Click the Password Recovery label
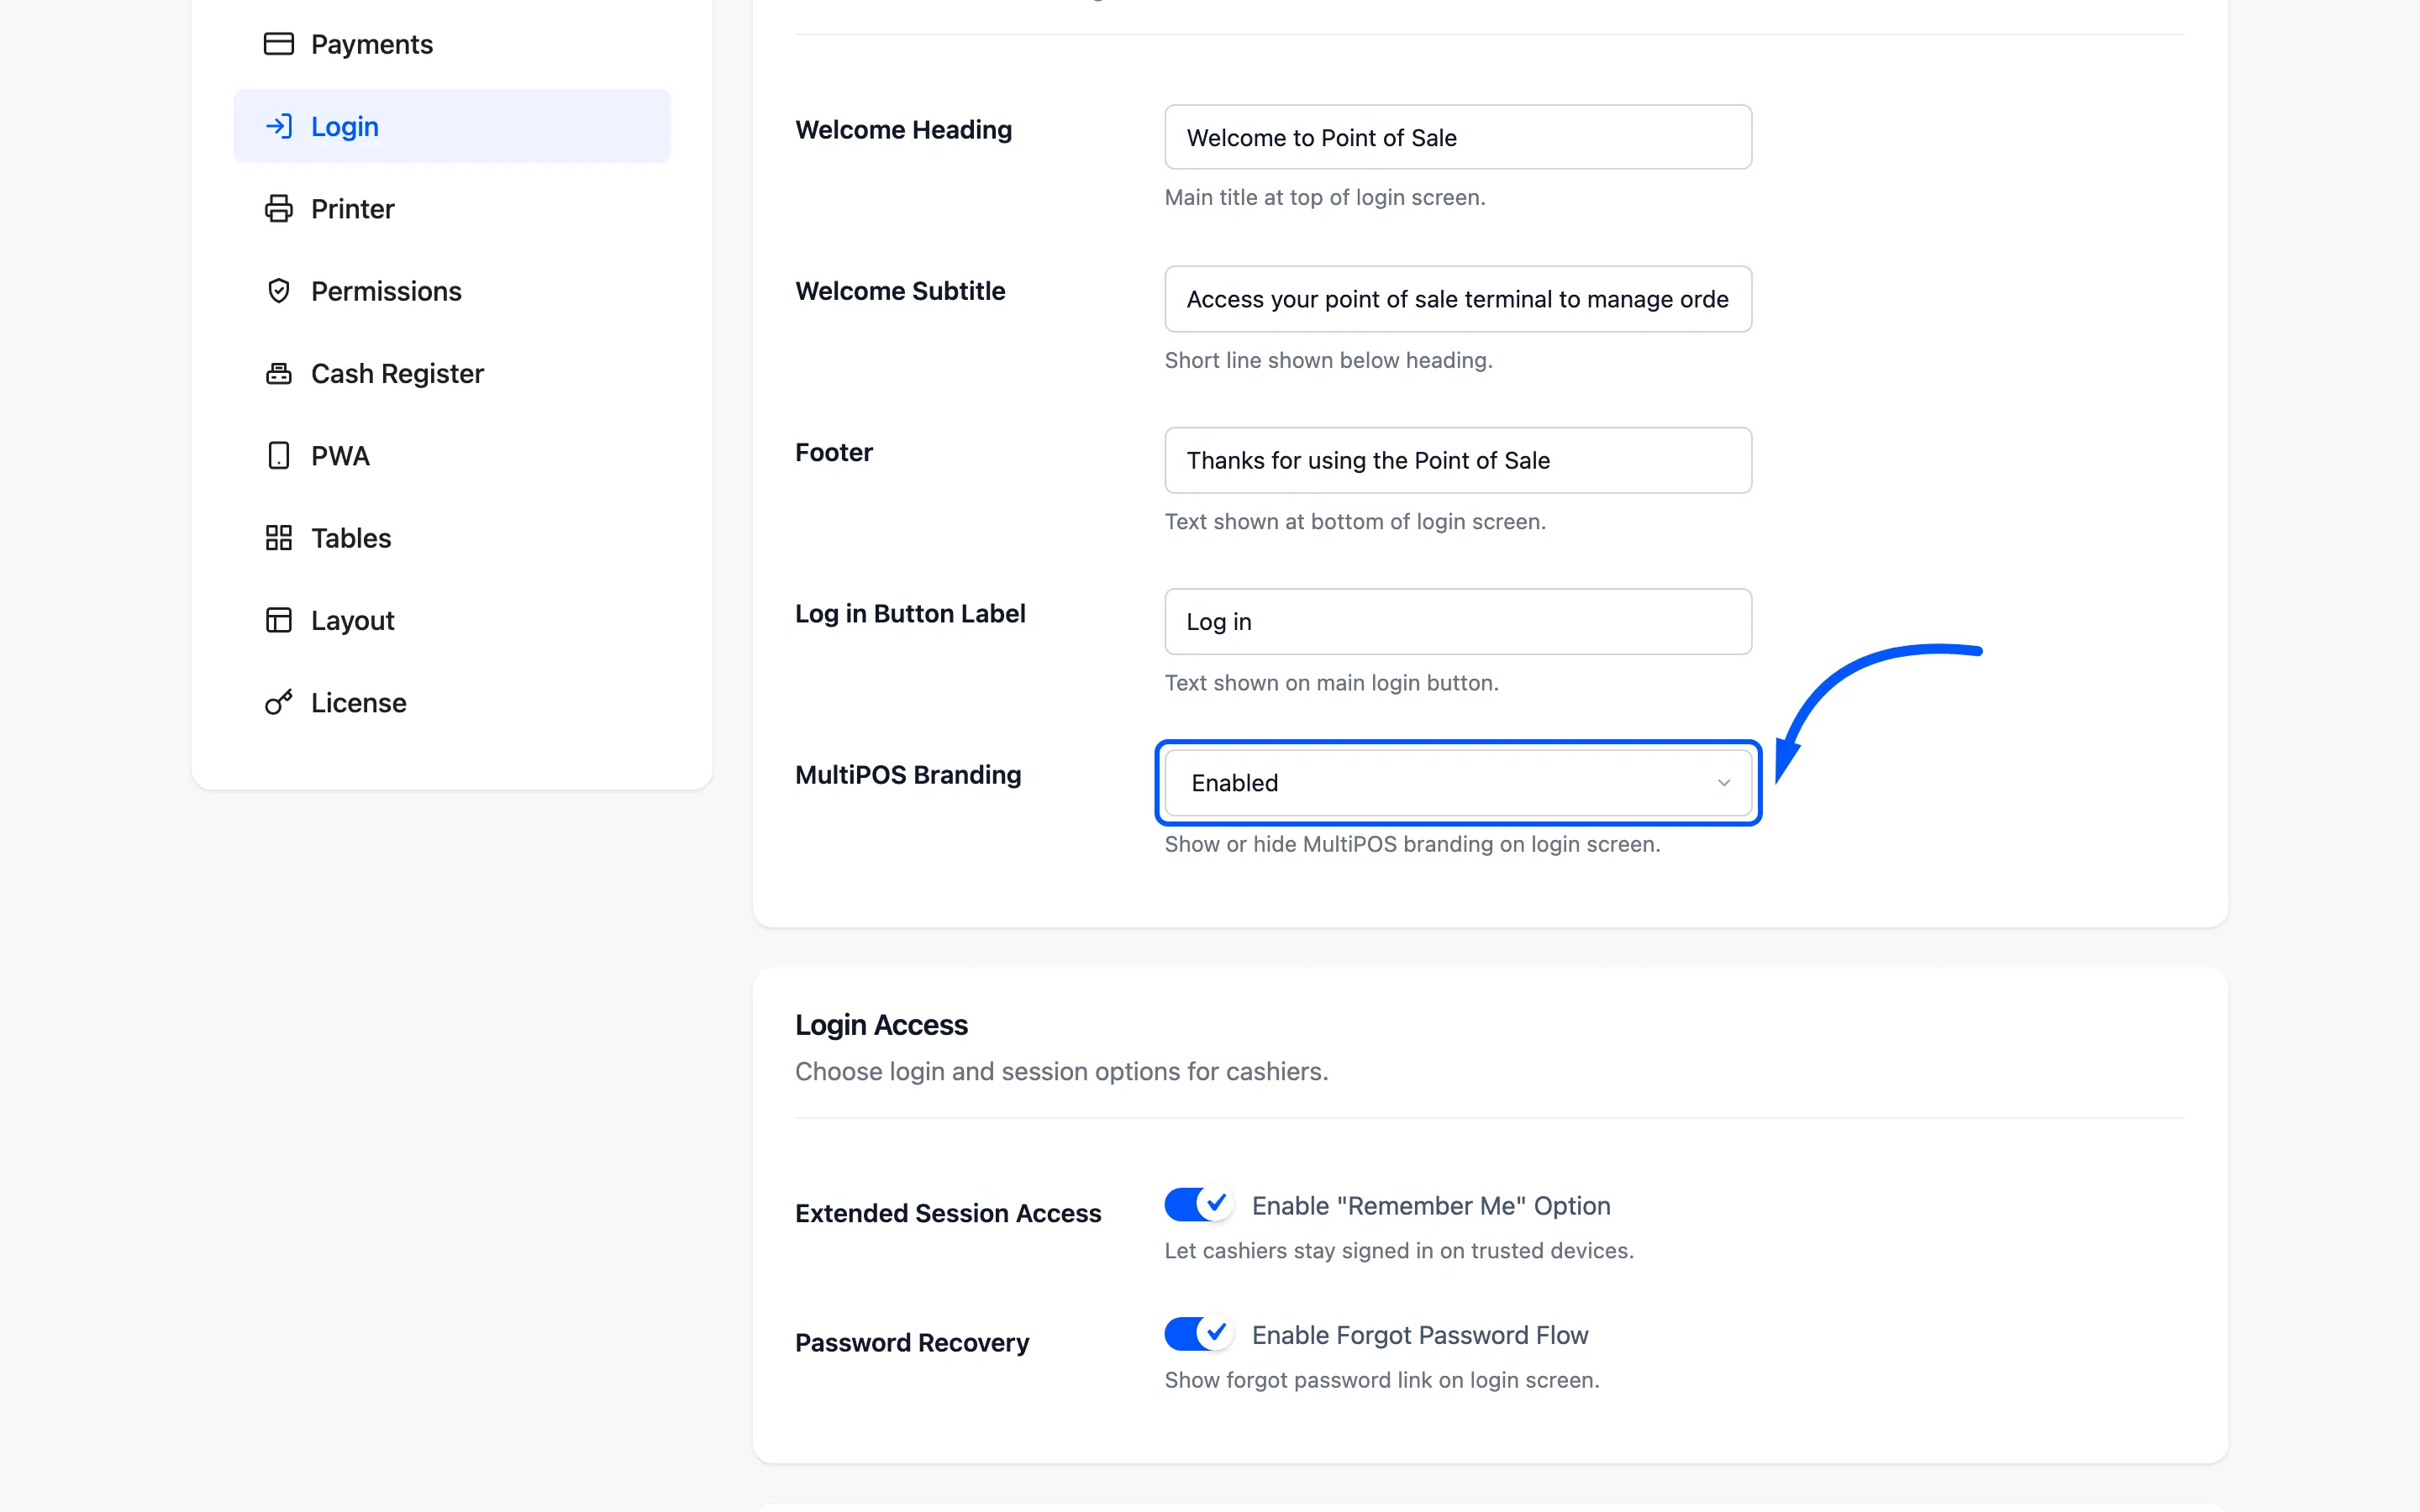Viewport: 2420px width, 1512px height. (912, 1342)
